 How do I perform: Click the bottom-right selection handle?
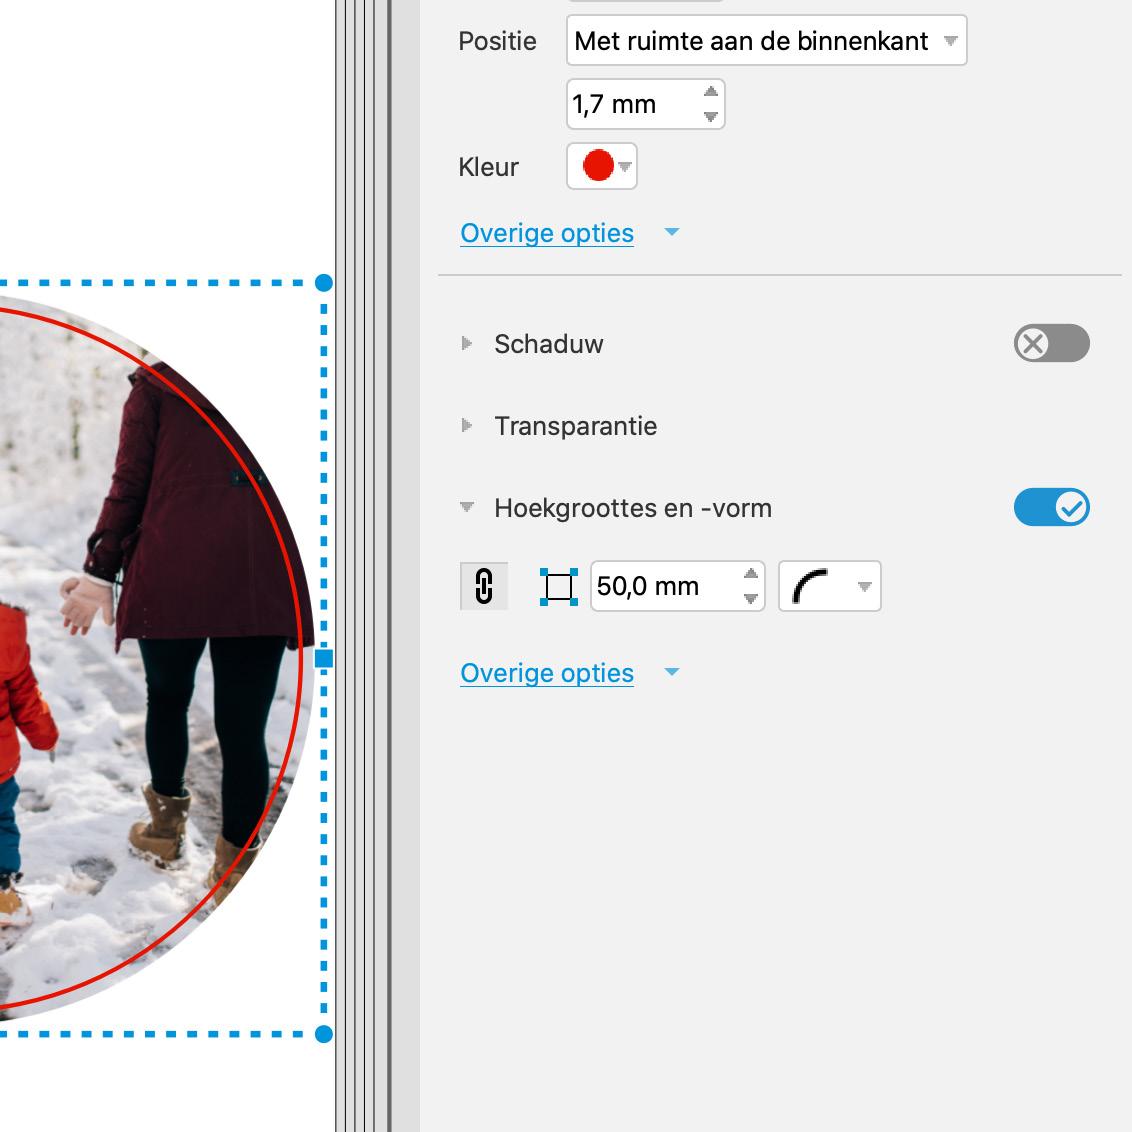tap(324, 1035)
